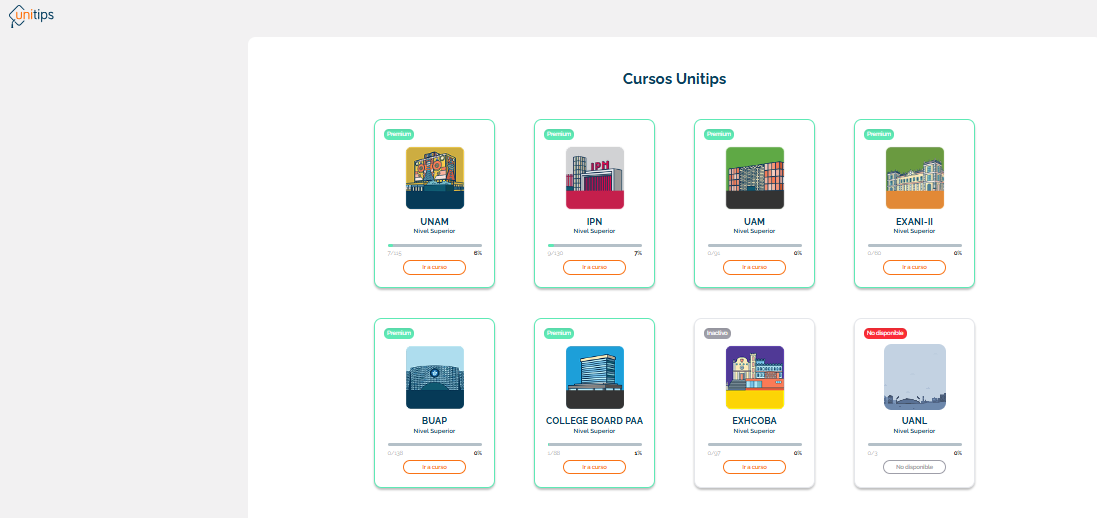The height and width of the screenshot is (518, 1097).
Task: Open the EXHCOBA course illustration
Action: pyautogui.click(x=754, y=377)
